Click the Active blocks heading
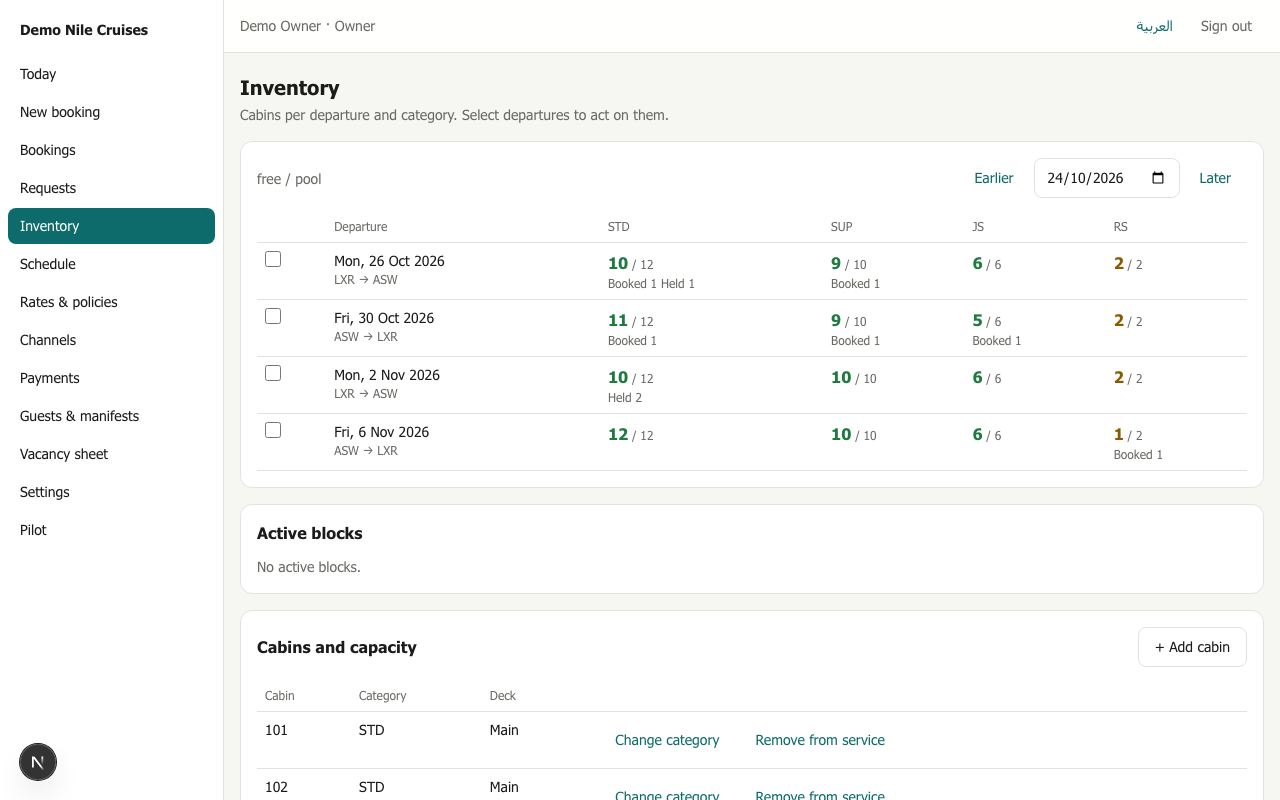1280x800 pixels. 310,533
